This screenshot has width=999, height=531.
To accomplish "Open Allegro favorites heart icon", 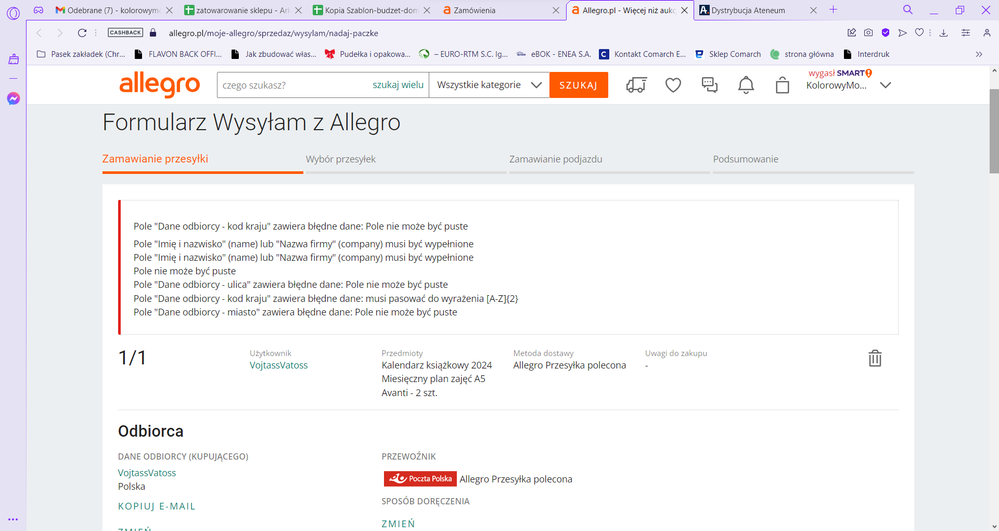I will point(673,85).
